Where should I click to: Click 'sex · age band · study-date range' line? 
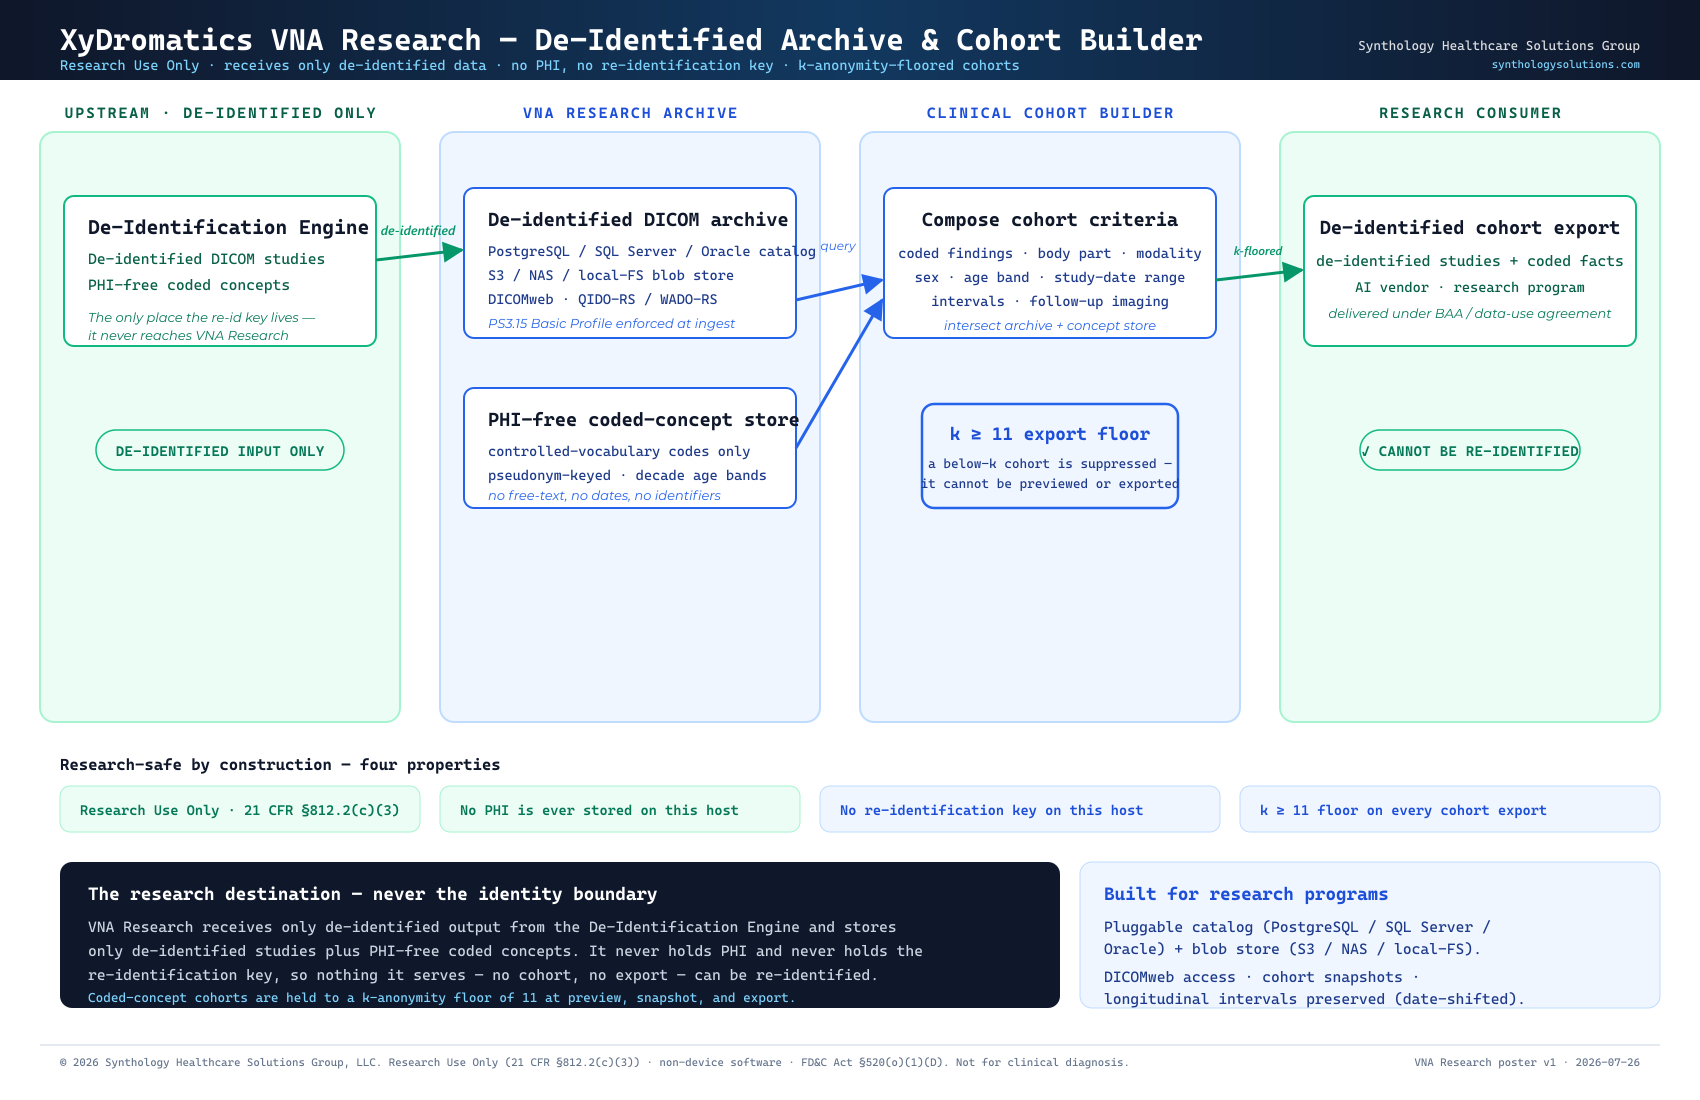pyautogui.click(x=1050, y=278)
